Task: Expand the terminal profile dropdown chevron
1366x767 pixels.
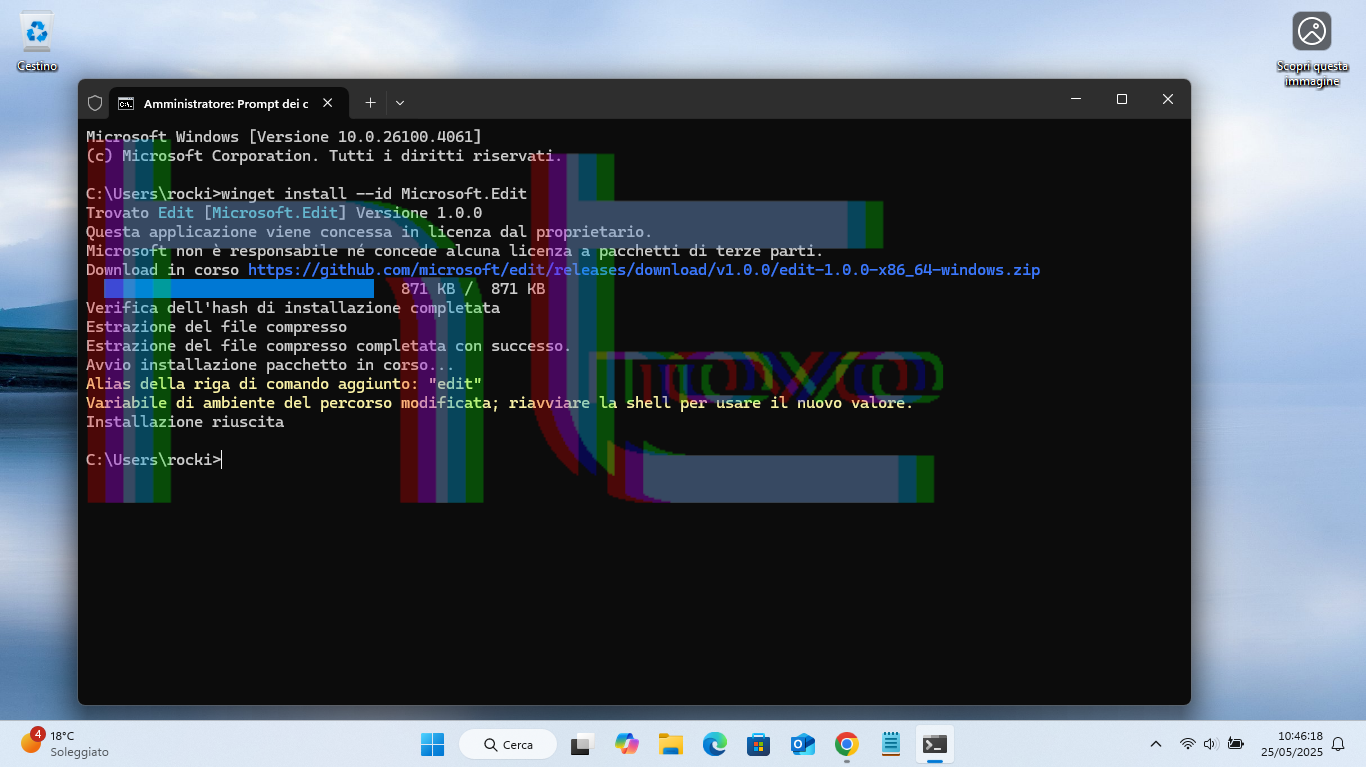Action: pos(400,102)
